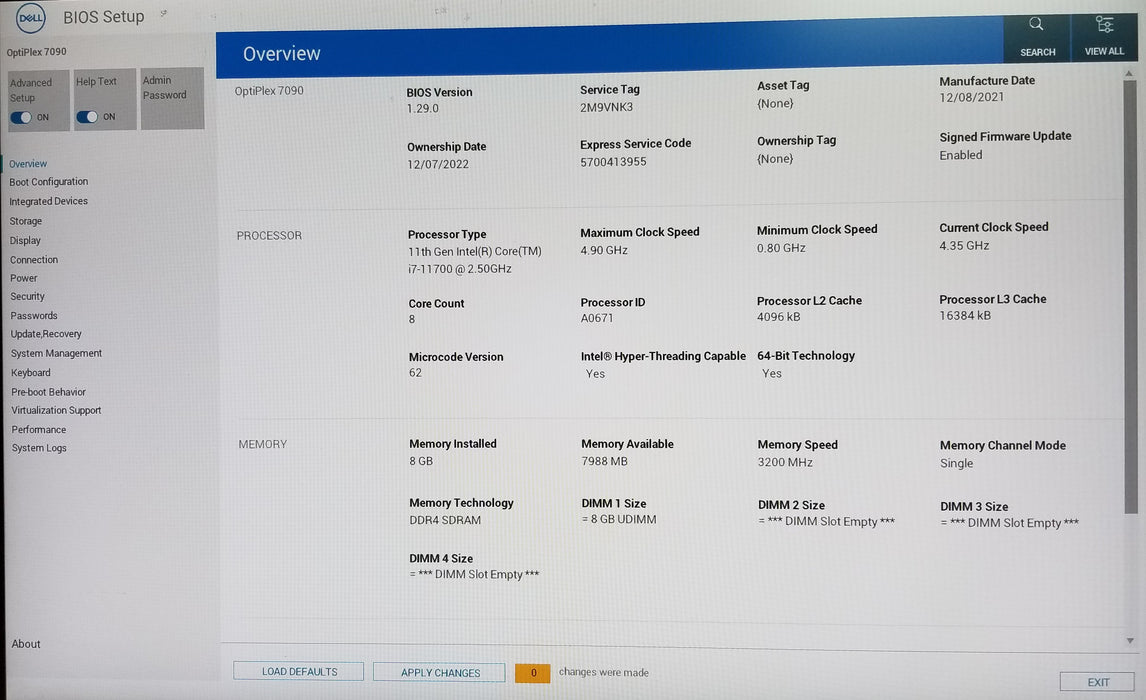Click Memory Available 7988 MB
Screen dimensions: 1146x700
click(x=604, y=461)
